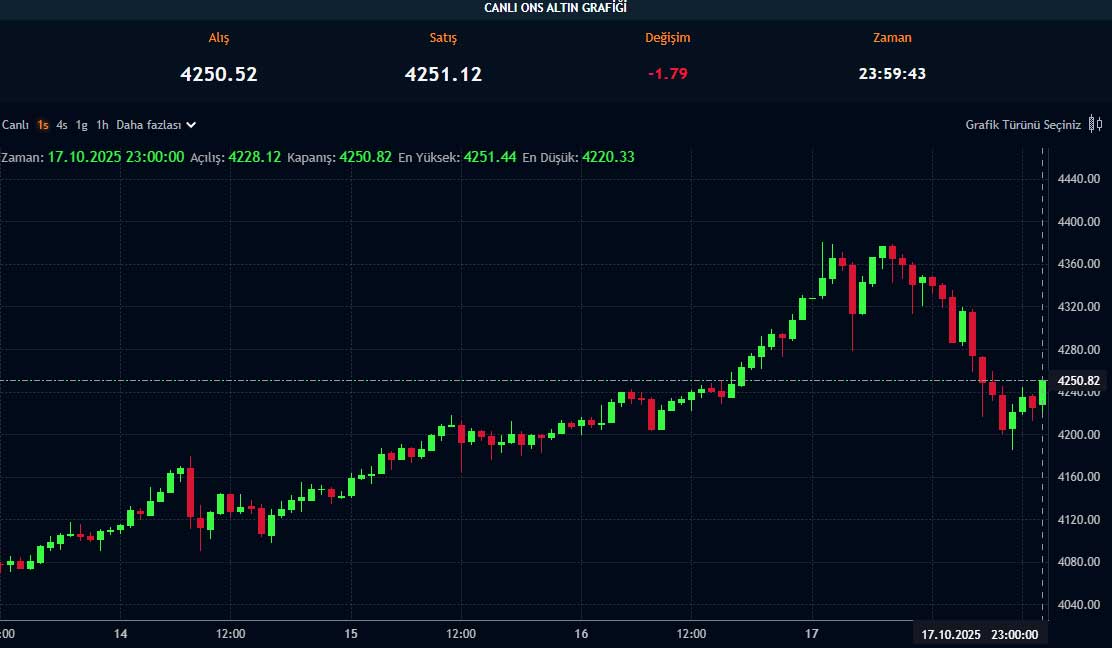
Task: Click the red Değişim value -1.79
Action: click(667, 74)
